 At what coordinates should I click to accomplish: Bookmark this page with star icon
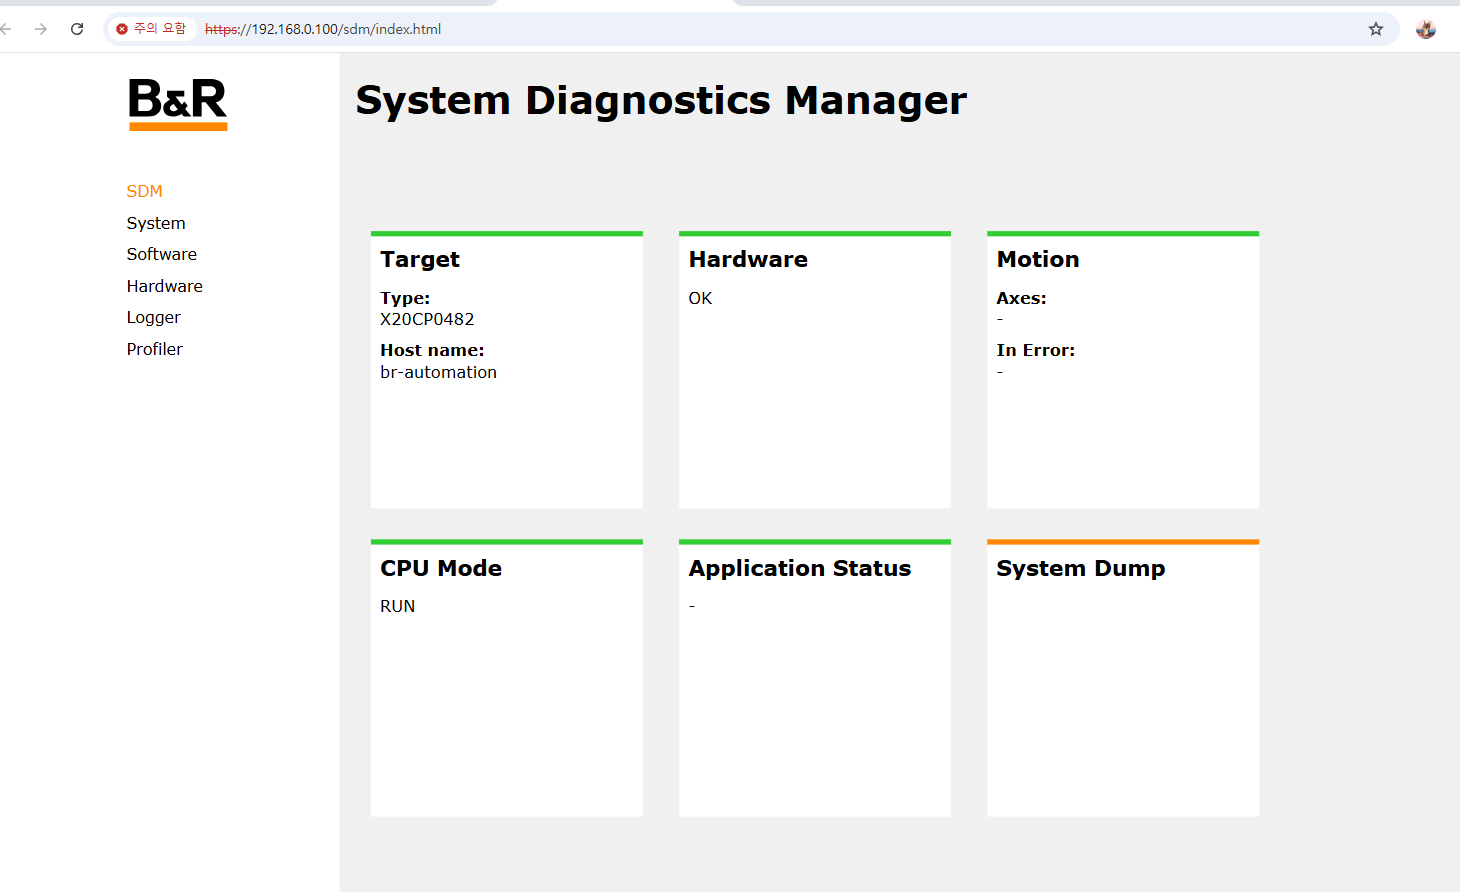[1376, 29]
